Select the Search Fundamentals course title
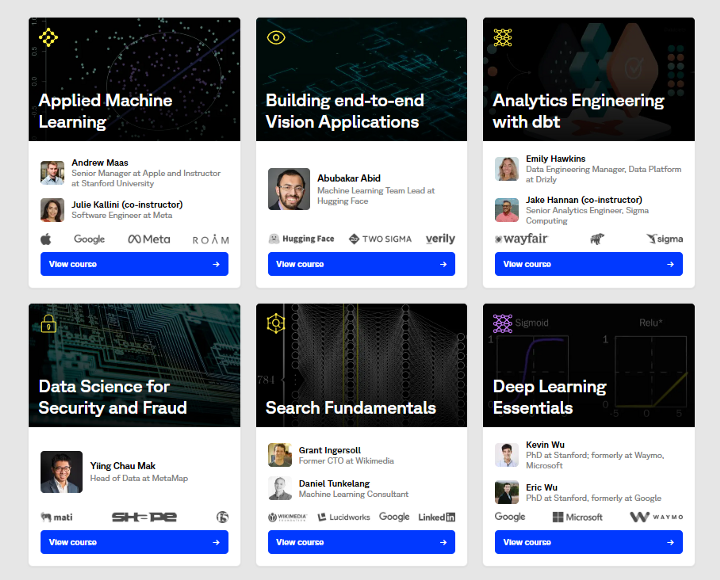The height and width of the screenshot is (580, 720). [351, 408]
